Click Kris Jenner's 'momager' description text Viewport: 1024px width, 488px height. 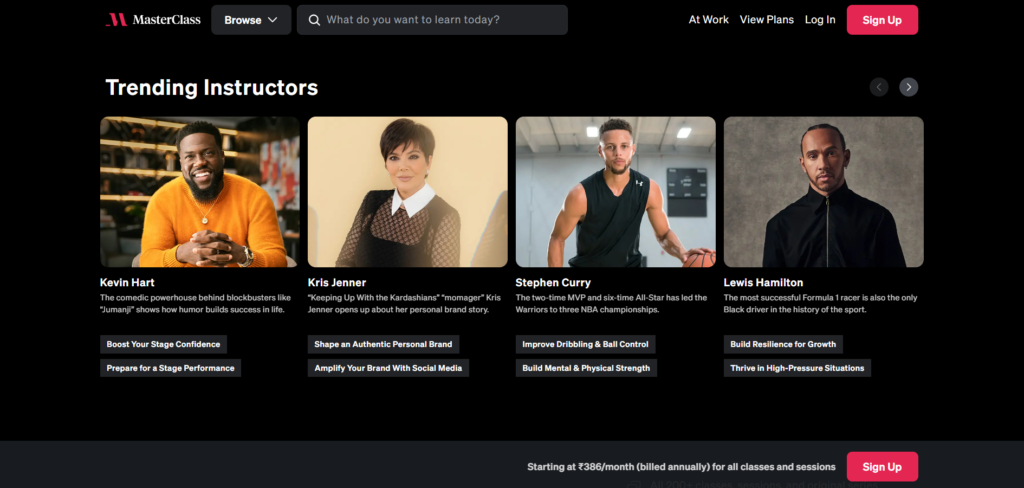click(404, 303)
